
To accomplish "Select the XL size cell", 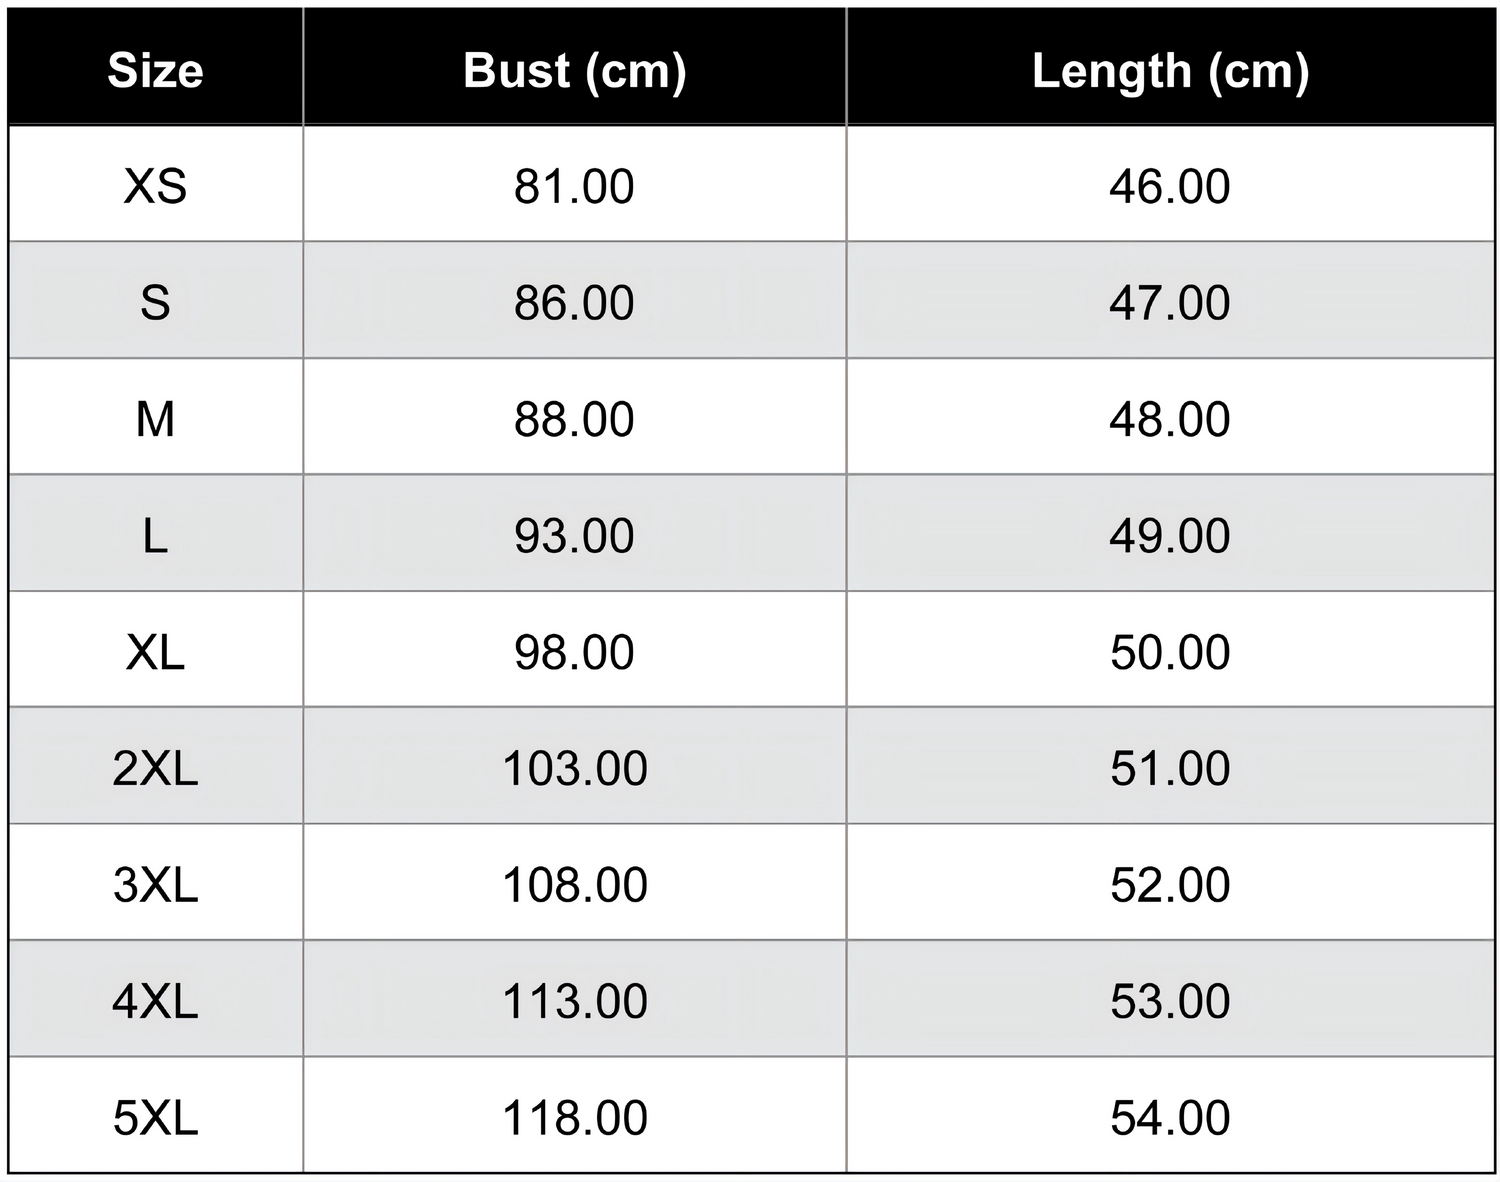I will tap(155, 652).
